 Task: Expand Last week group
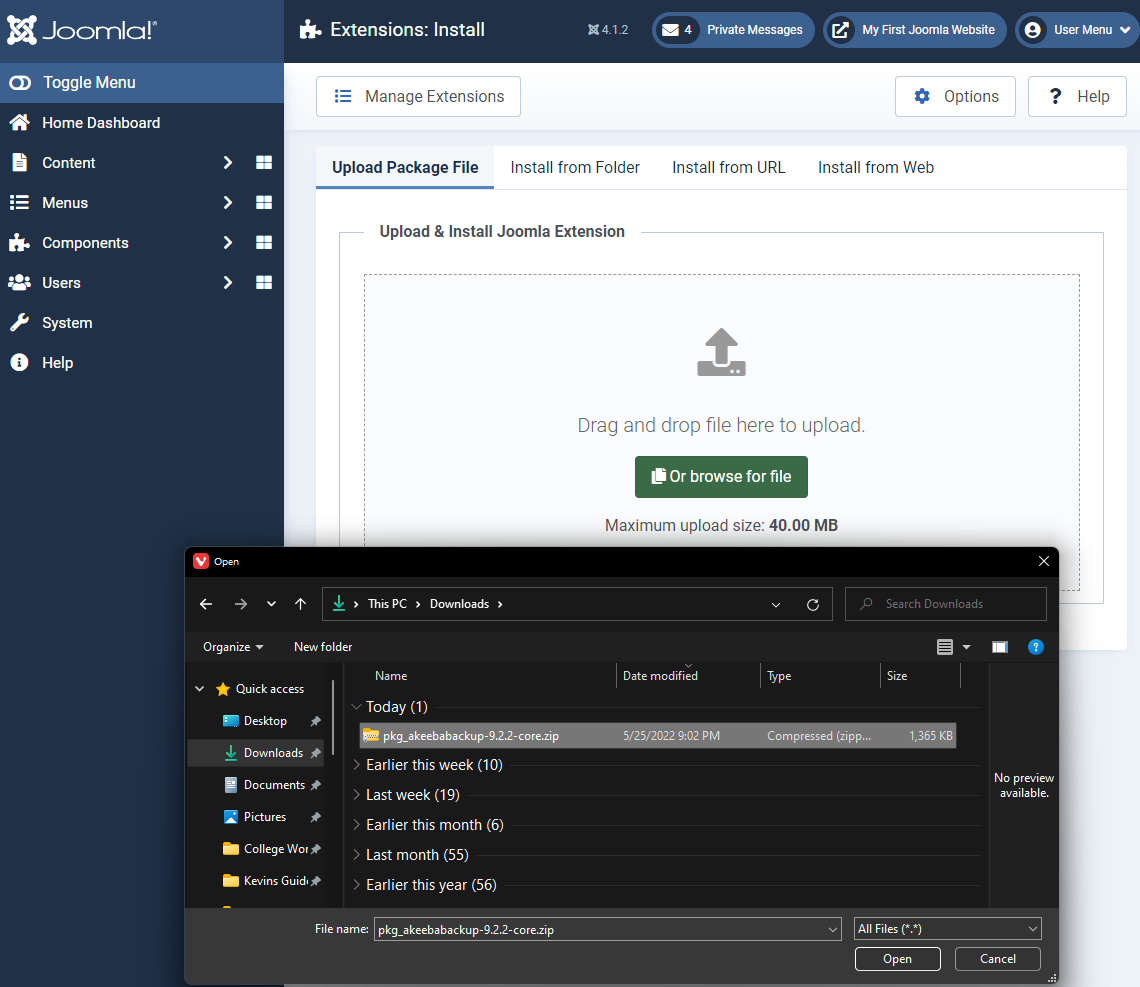356,795
